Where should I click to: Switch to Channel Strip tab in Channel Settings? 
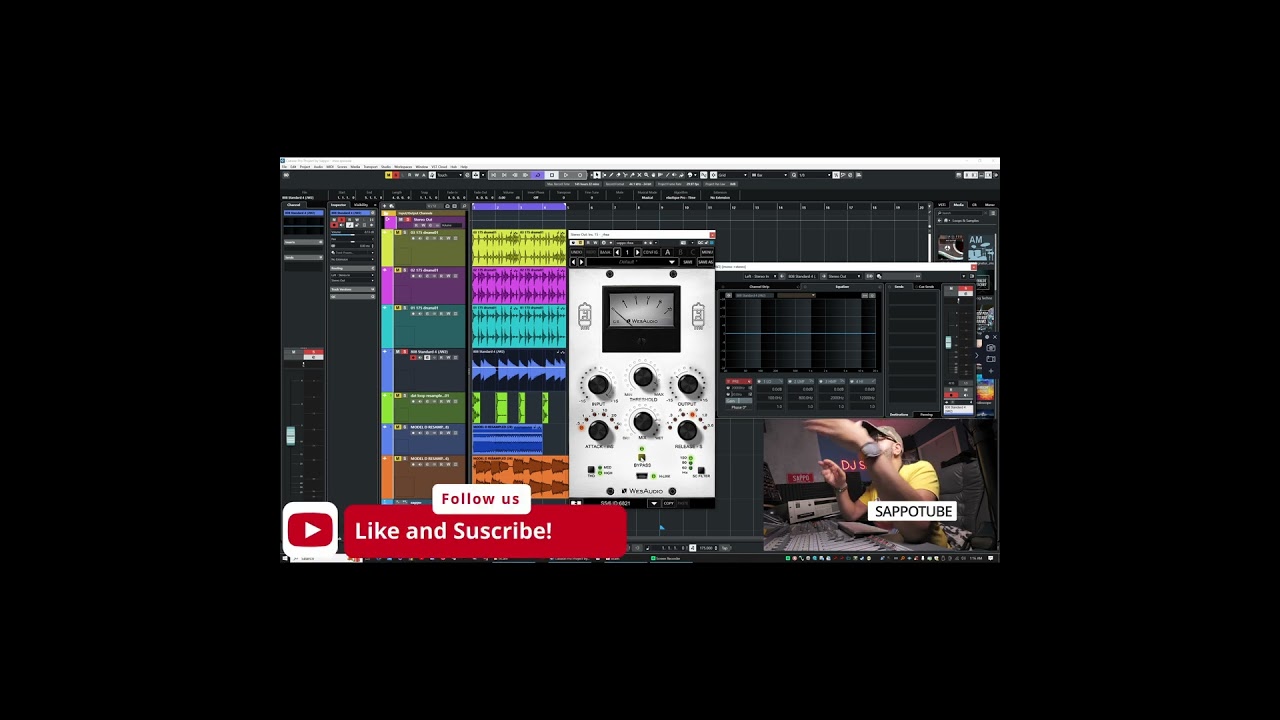pos(759,287)
